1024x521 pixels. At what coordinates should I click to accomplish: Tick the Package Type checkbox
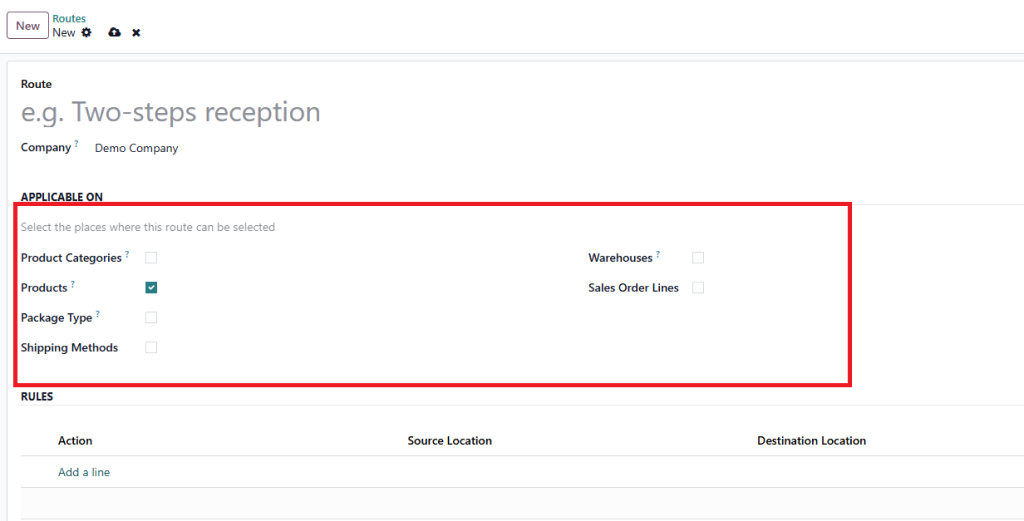click(151, 318)
